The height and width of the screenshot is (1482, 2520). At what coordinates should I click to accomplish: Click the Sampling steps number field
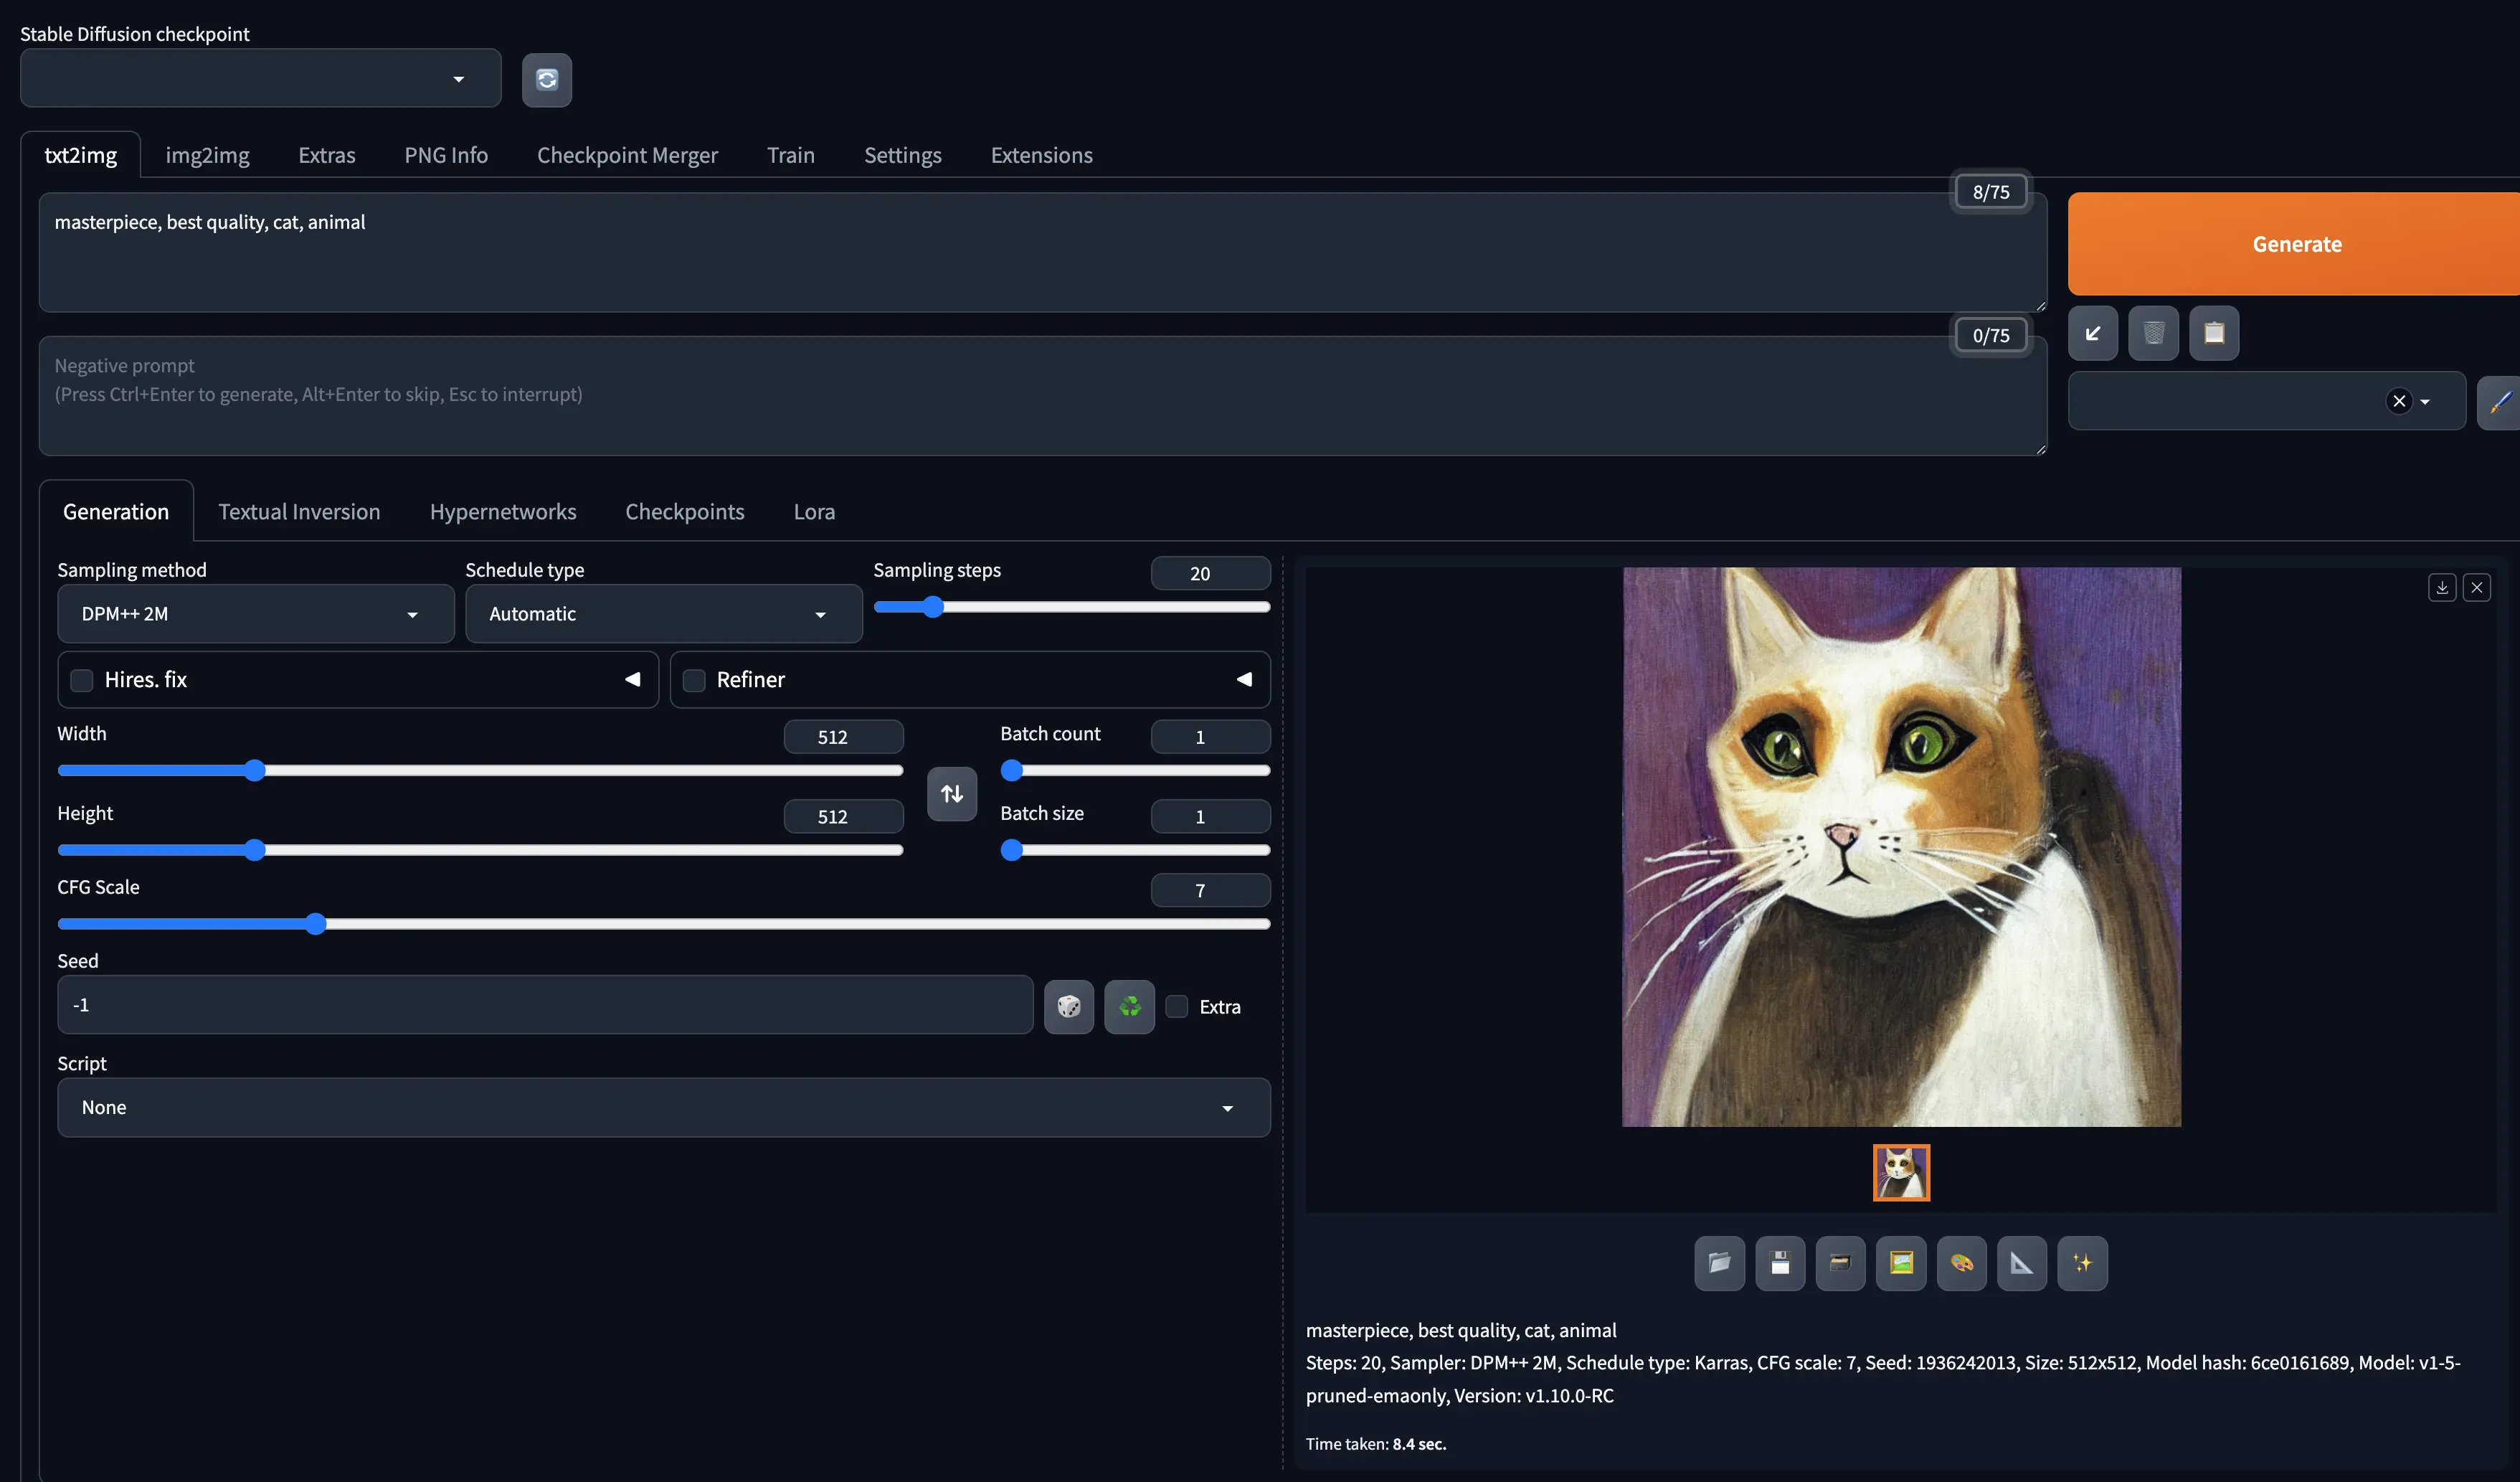tap(1210, 573)
